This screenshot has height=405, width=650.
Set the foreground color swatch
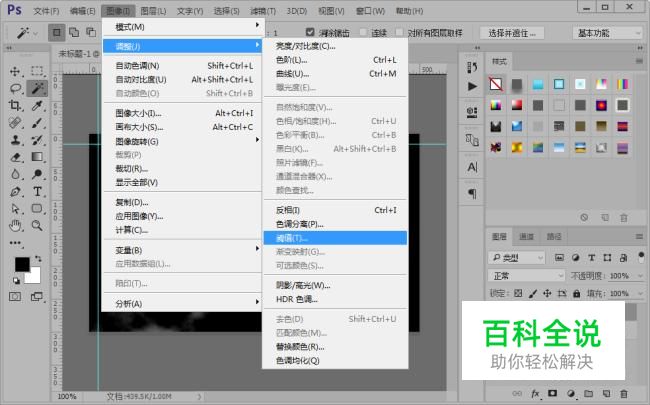pos(22,264)
